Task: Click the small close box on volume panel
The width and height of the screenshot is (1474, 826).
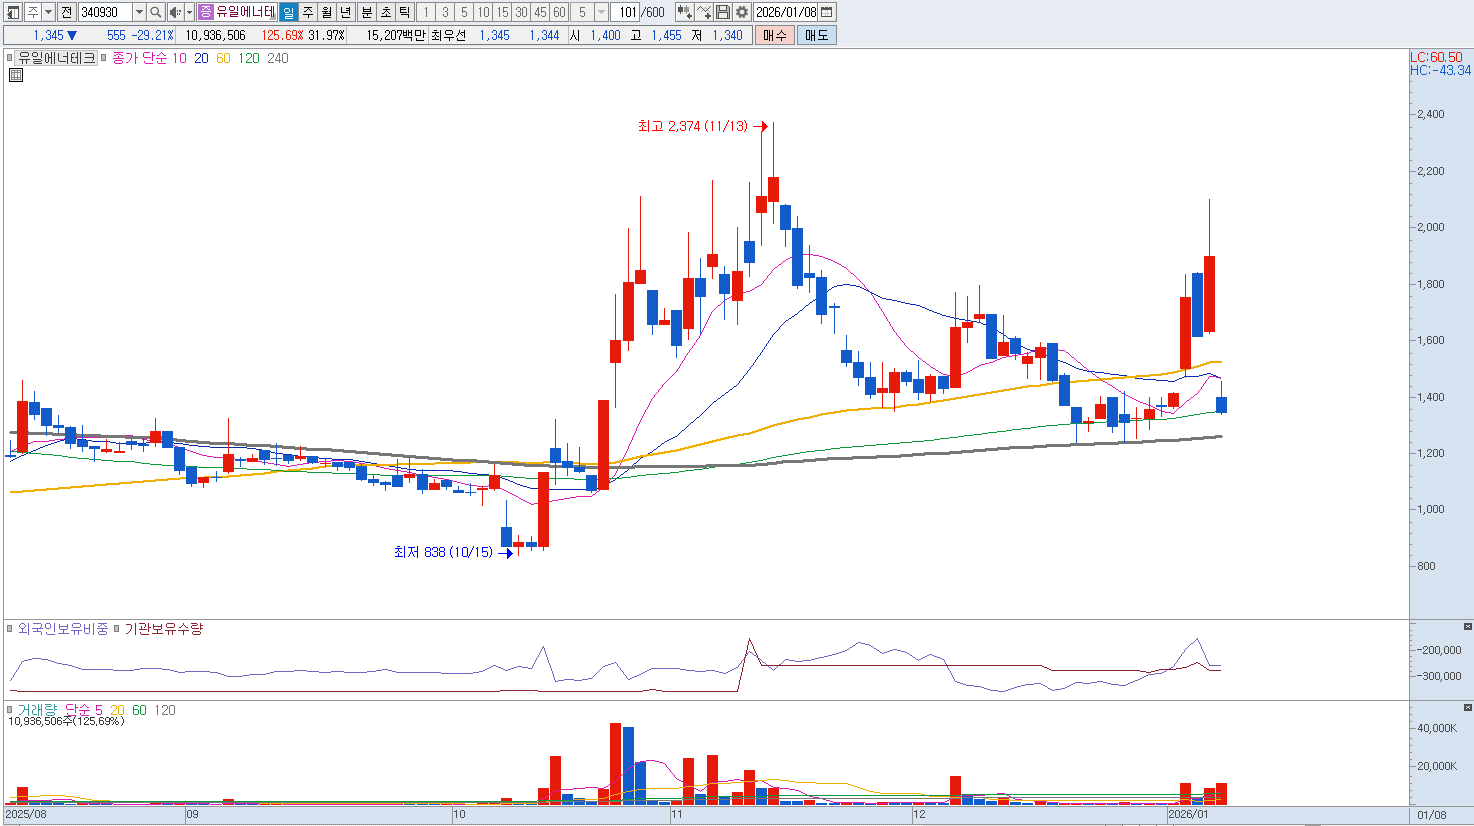Action: [x=1467, y=707]
